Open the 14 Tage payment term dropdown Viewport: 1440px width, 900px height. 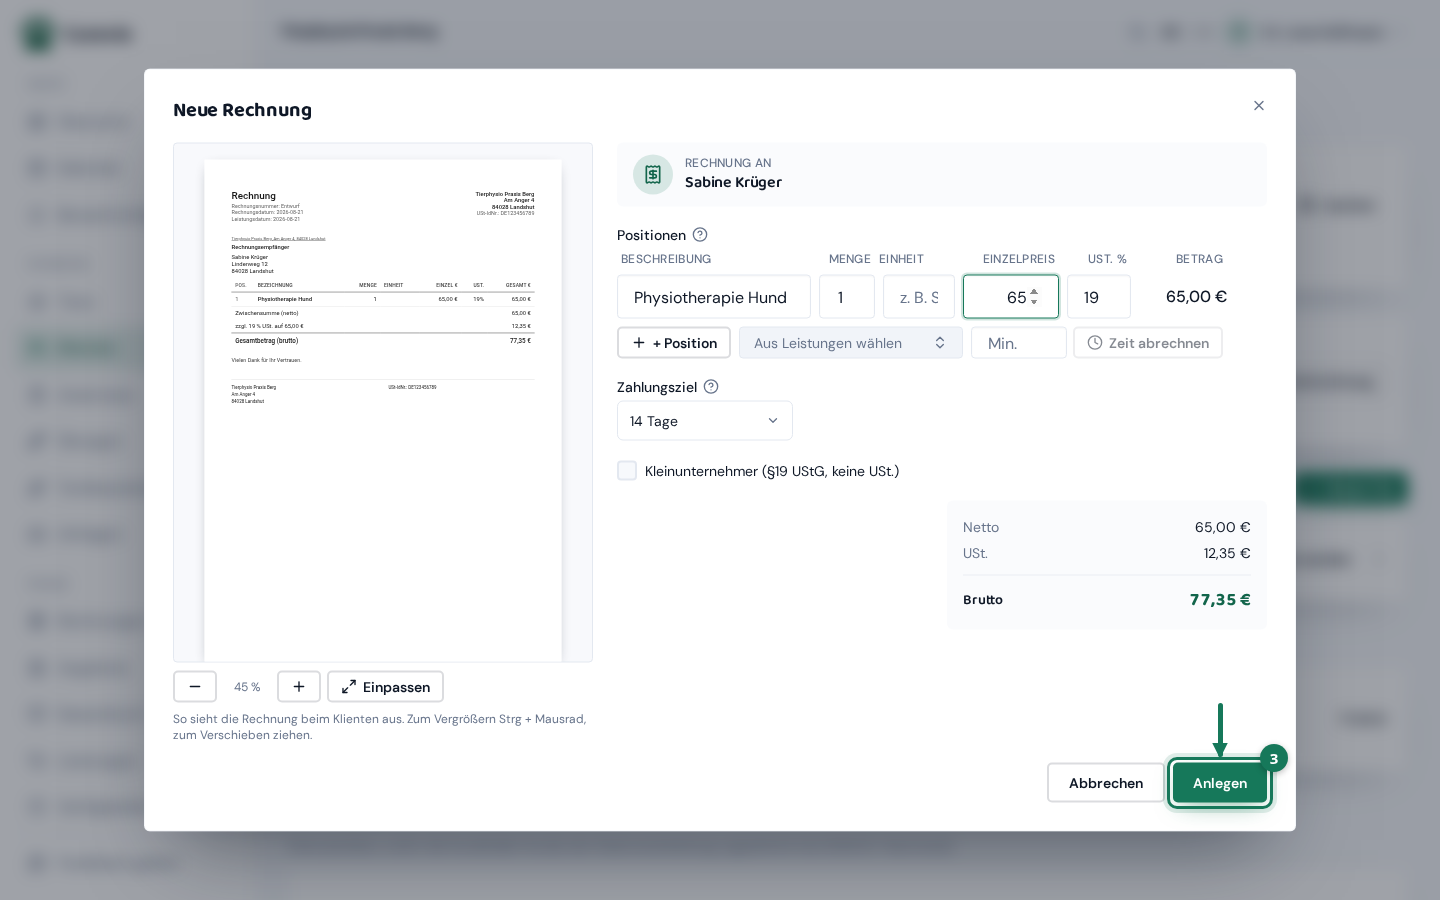705,421
